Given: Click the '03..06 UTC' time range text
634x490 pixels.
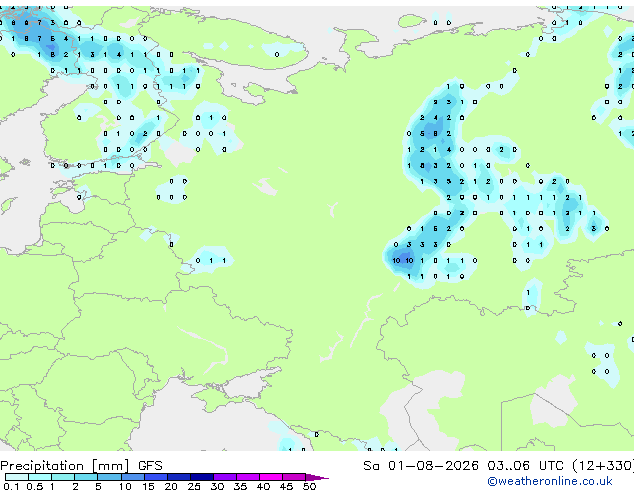Looking at the screenshot, I should 525,466.
